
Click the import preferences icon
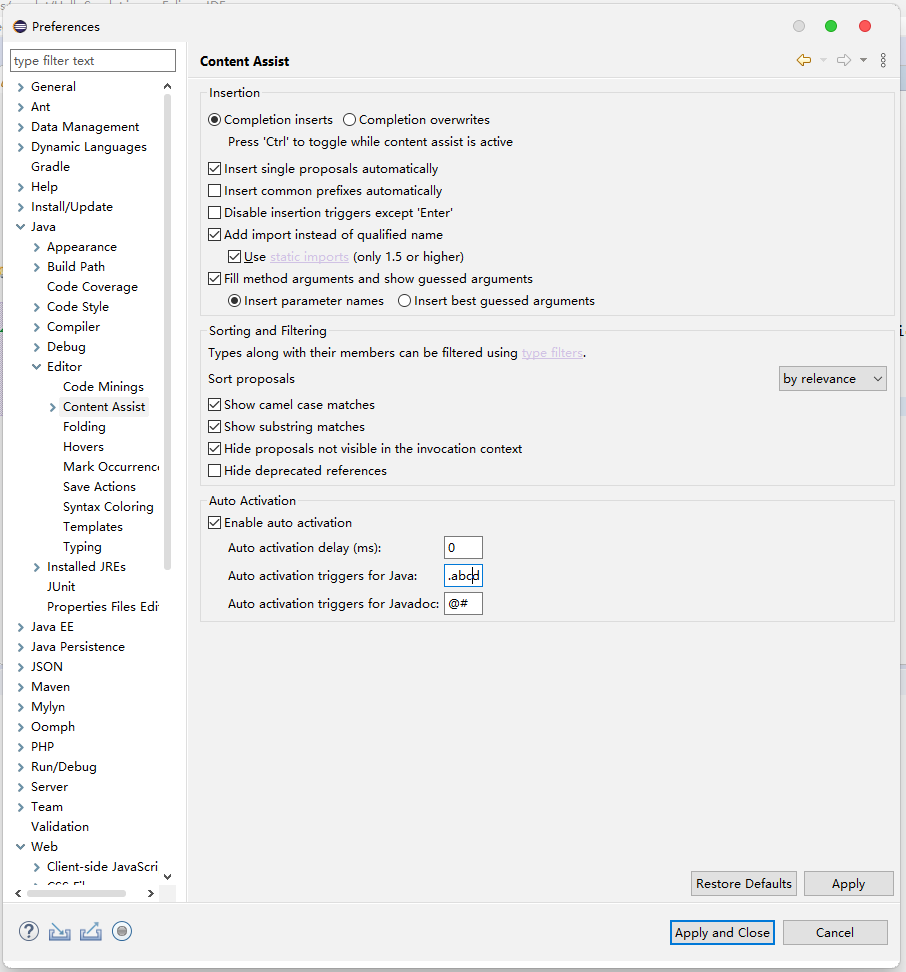(x=59, y=931)
